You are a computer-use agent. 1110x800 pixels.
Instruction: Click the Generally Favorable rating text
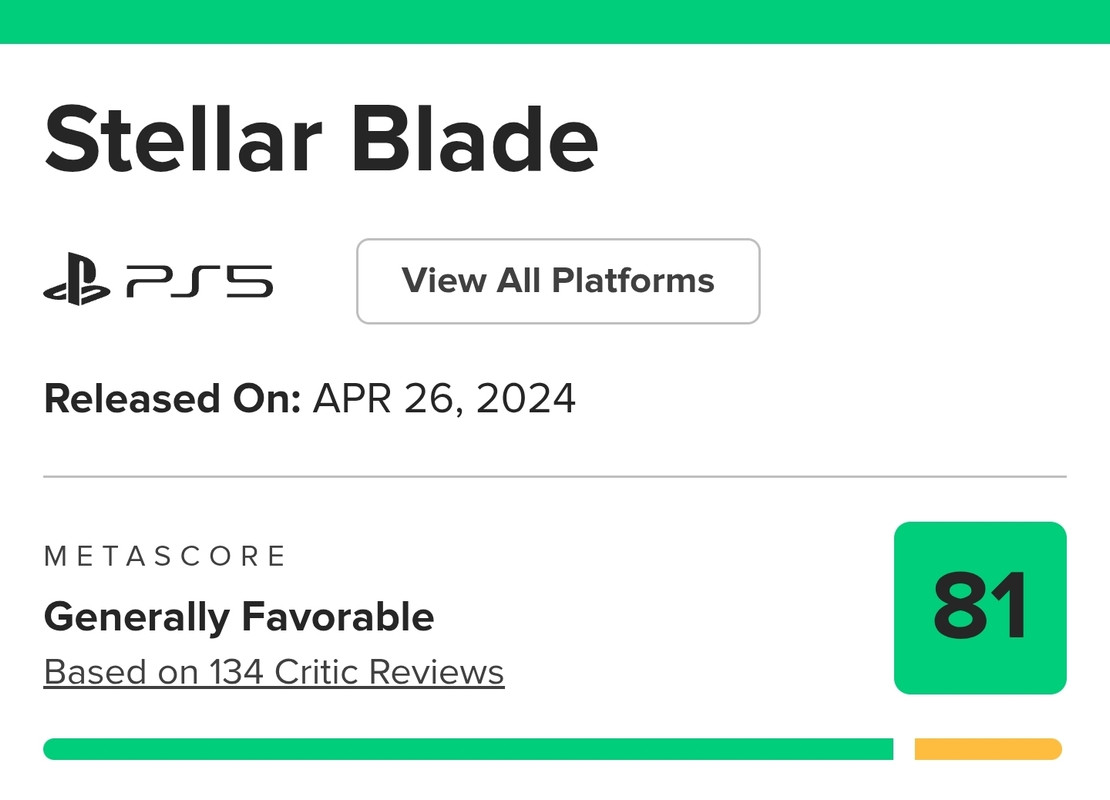coord(239,617)
